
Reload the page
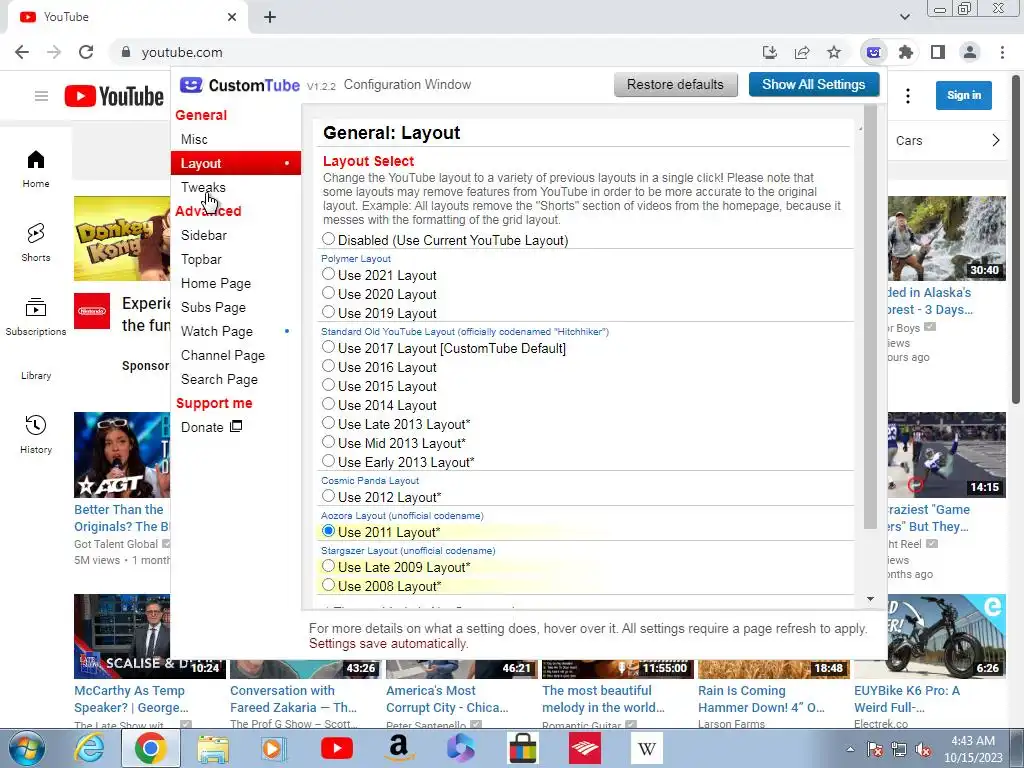[x=86, y=52]
